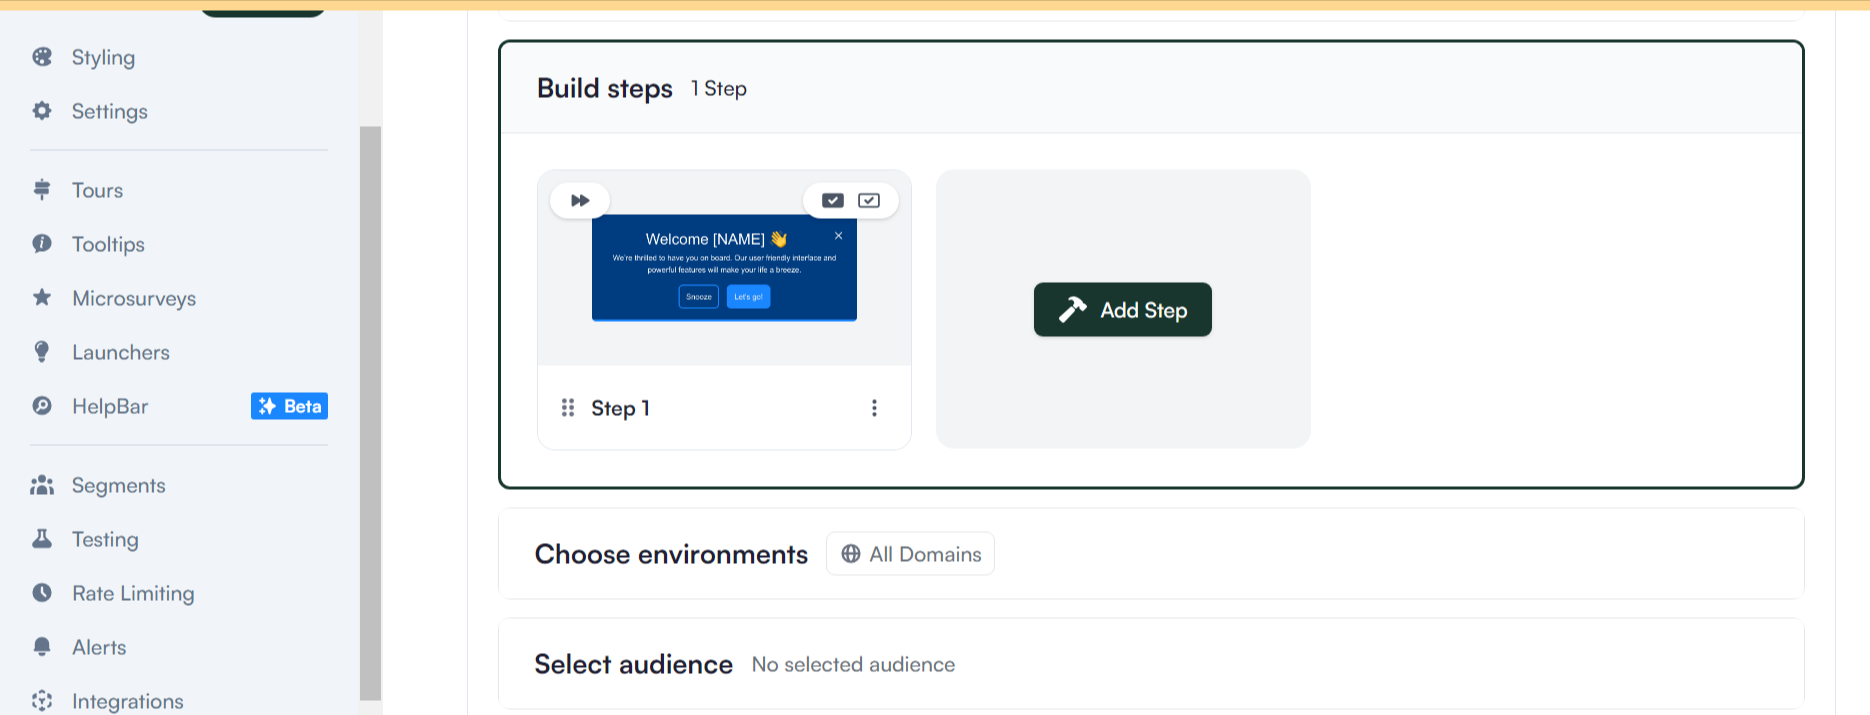The width and height of the screenshot is (1870, 715).
Task: Click the filled checkbox icon on Step 1
Action: 833,200
